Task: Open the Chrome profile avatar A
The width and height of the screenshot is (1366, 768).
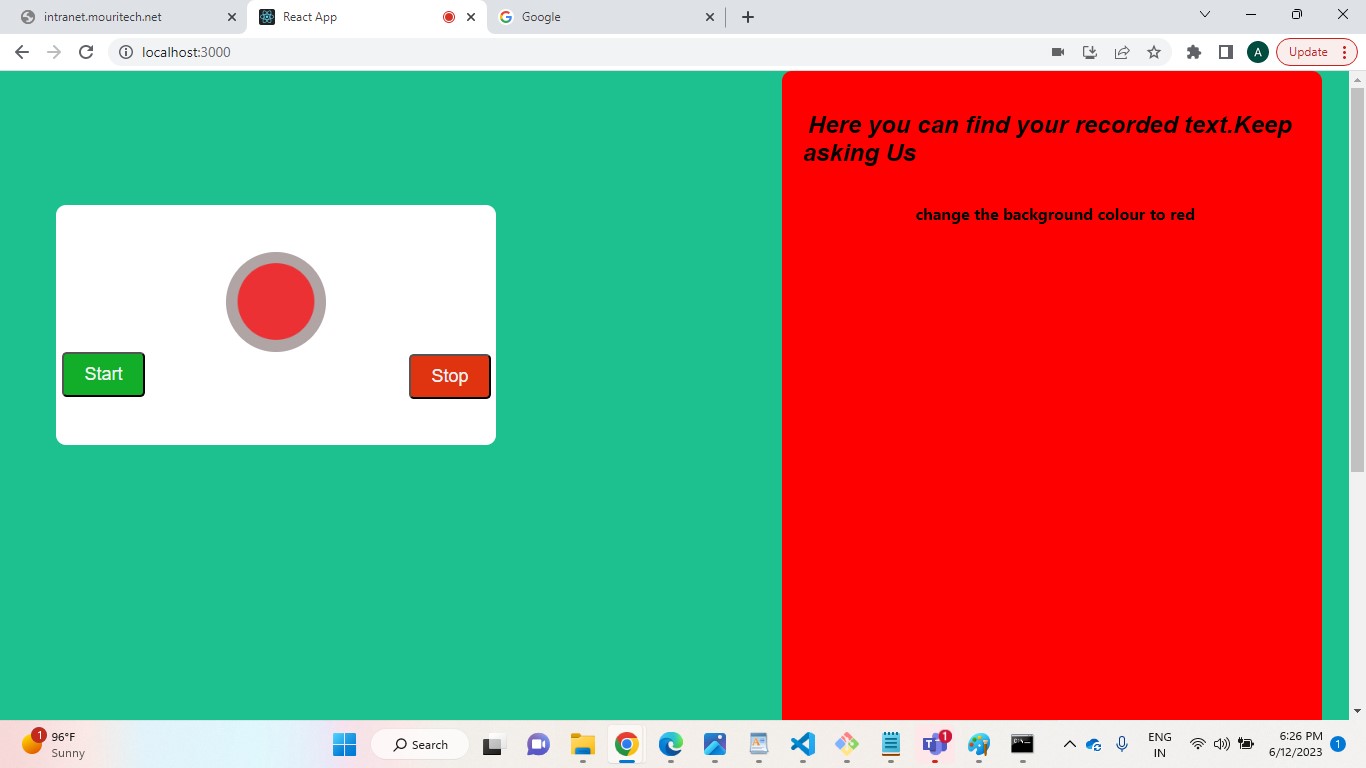Action: click(x=1257, y=52)
